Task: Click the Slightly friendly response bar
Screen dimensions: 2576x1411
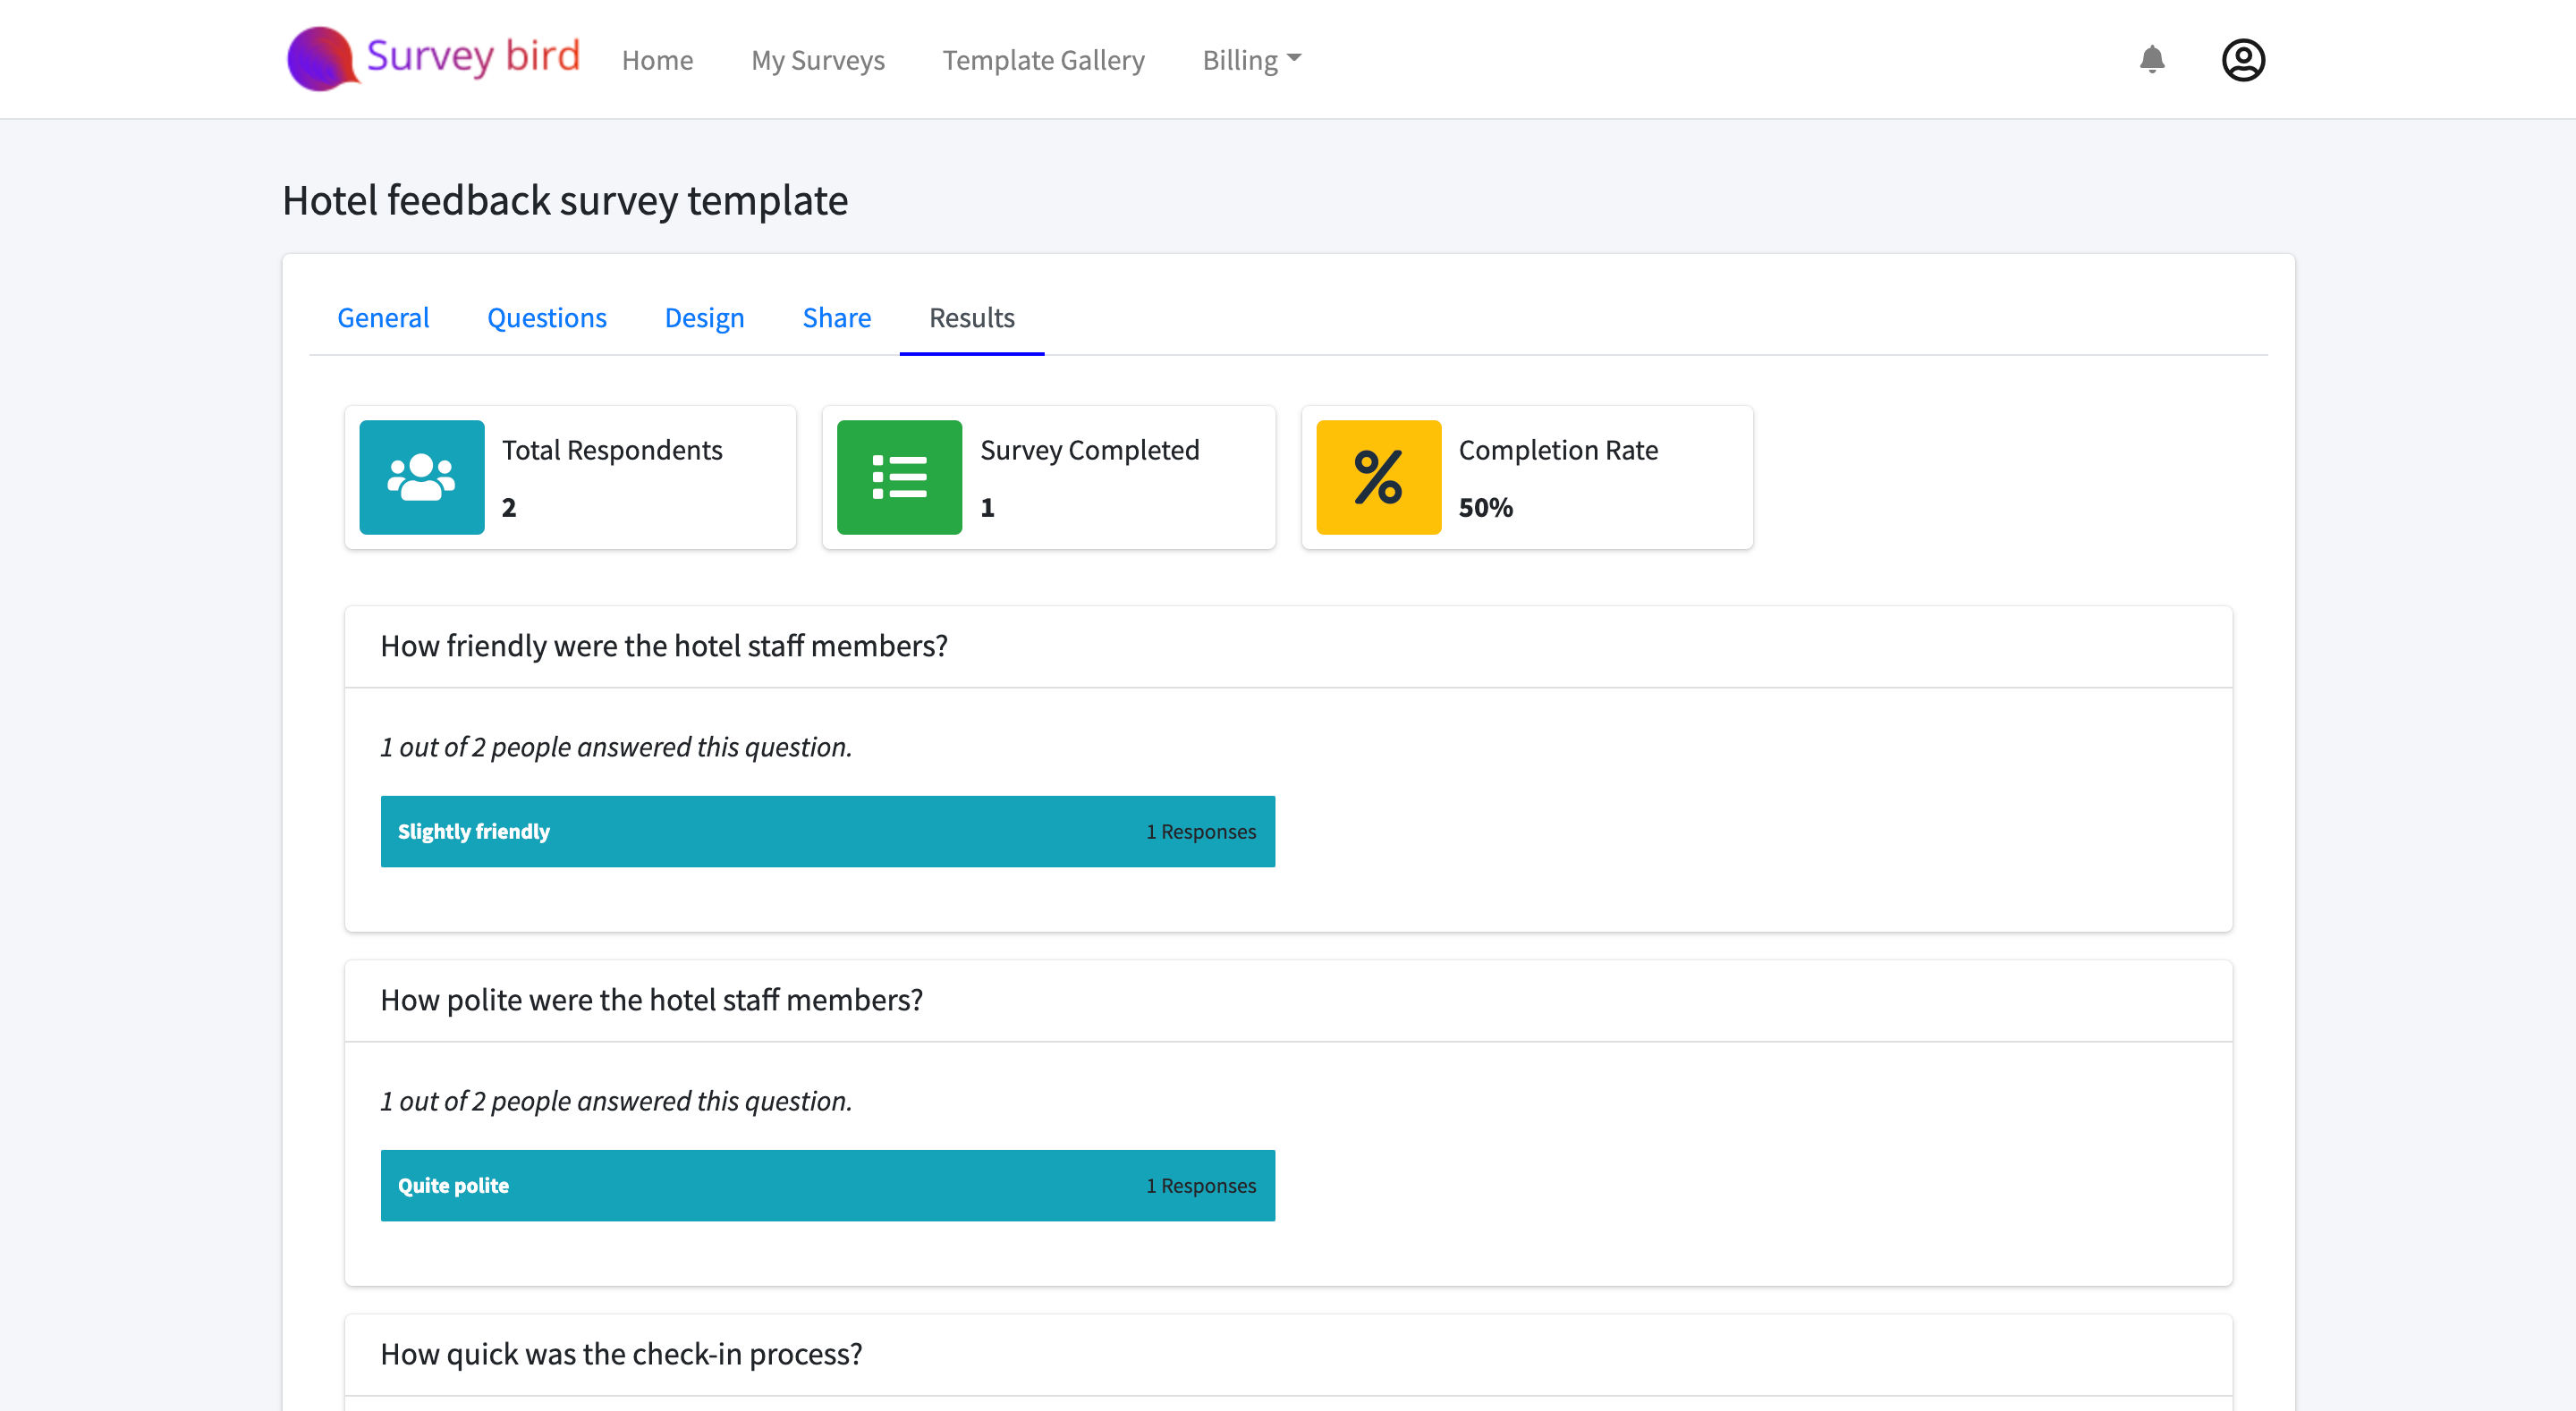Action: [827, 831]
